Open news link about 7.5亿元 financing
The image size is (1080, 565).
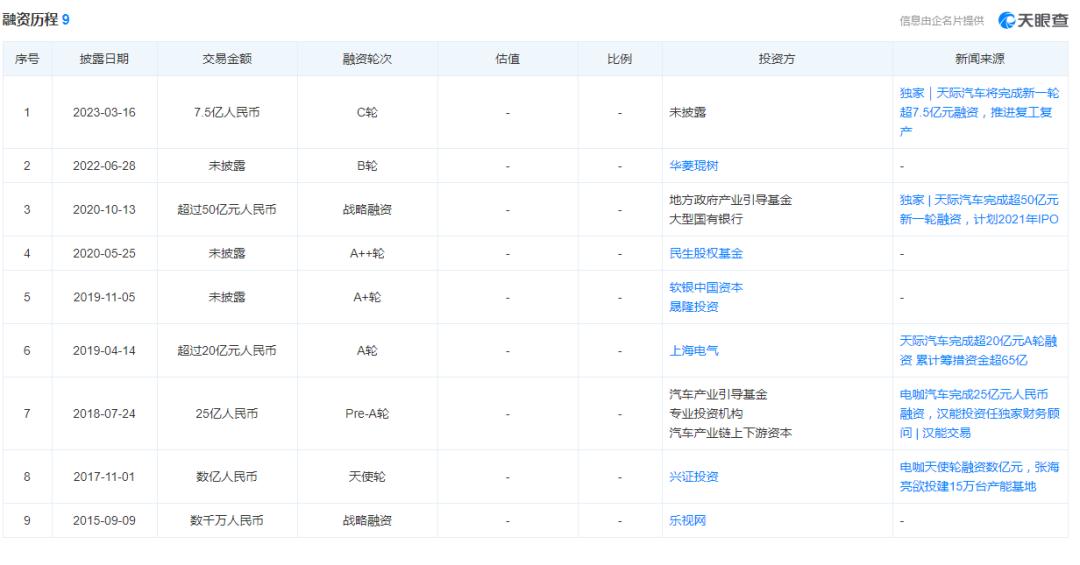pyautogui.click(x=979, y=112)
